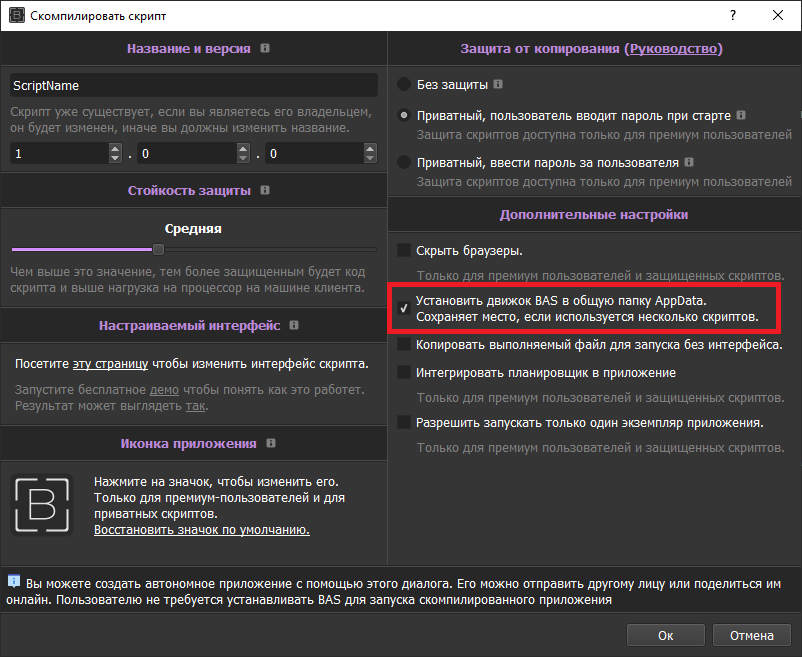Click info icon beside Без защиты option
The width and height of the screenshot is (802, 657).
coord(498,85)
